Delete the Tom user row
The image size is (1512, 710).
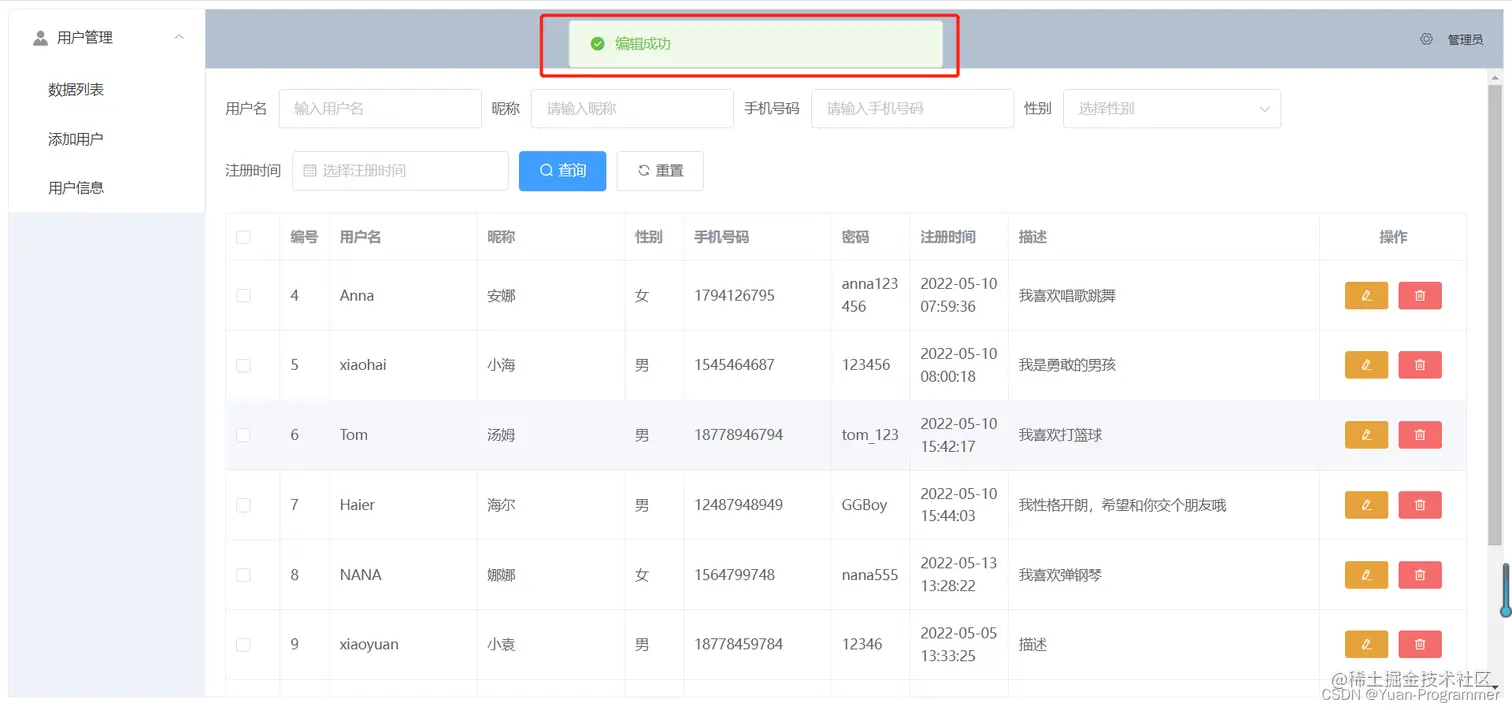[x=1420, y=435]
